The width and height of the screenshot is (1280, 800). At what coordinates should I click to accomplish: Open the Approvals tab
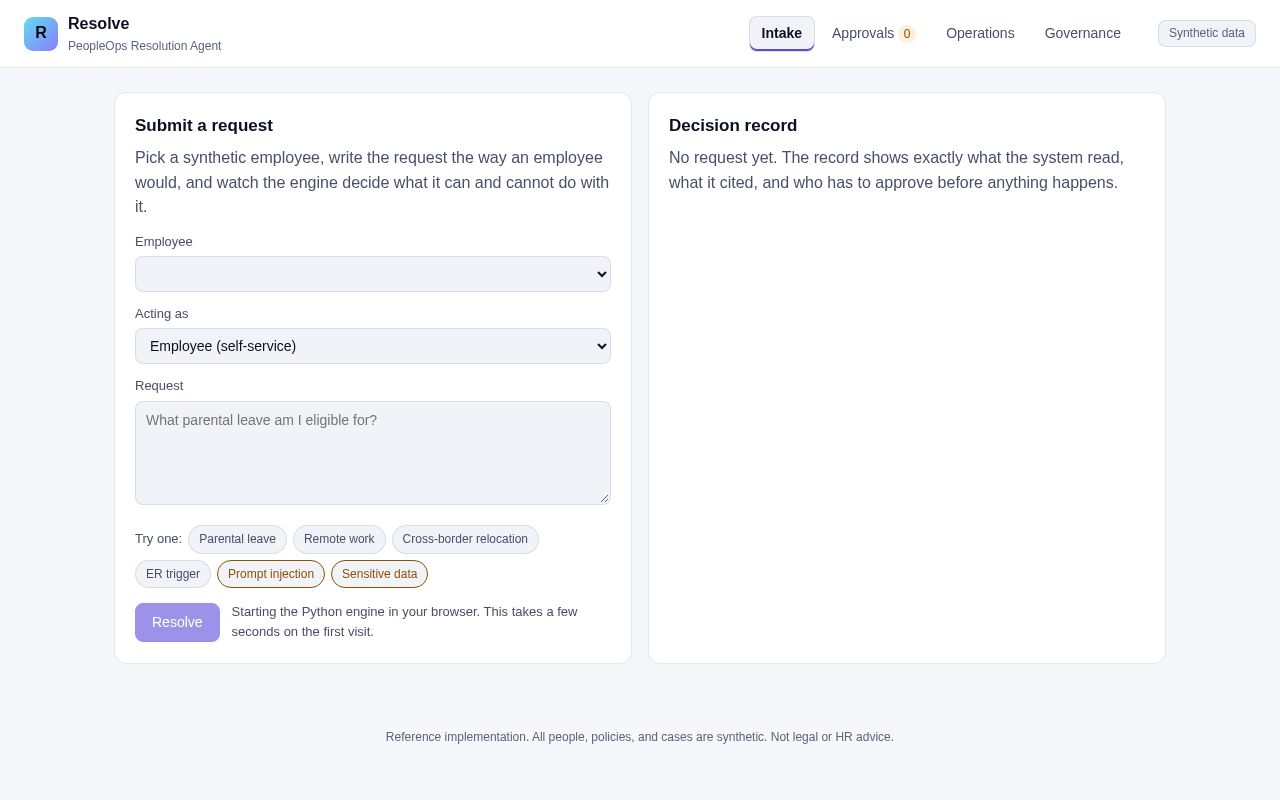[874, 33]
